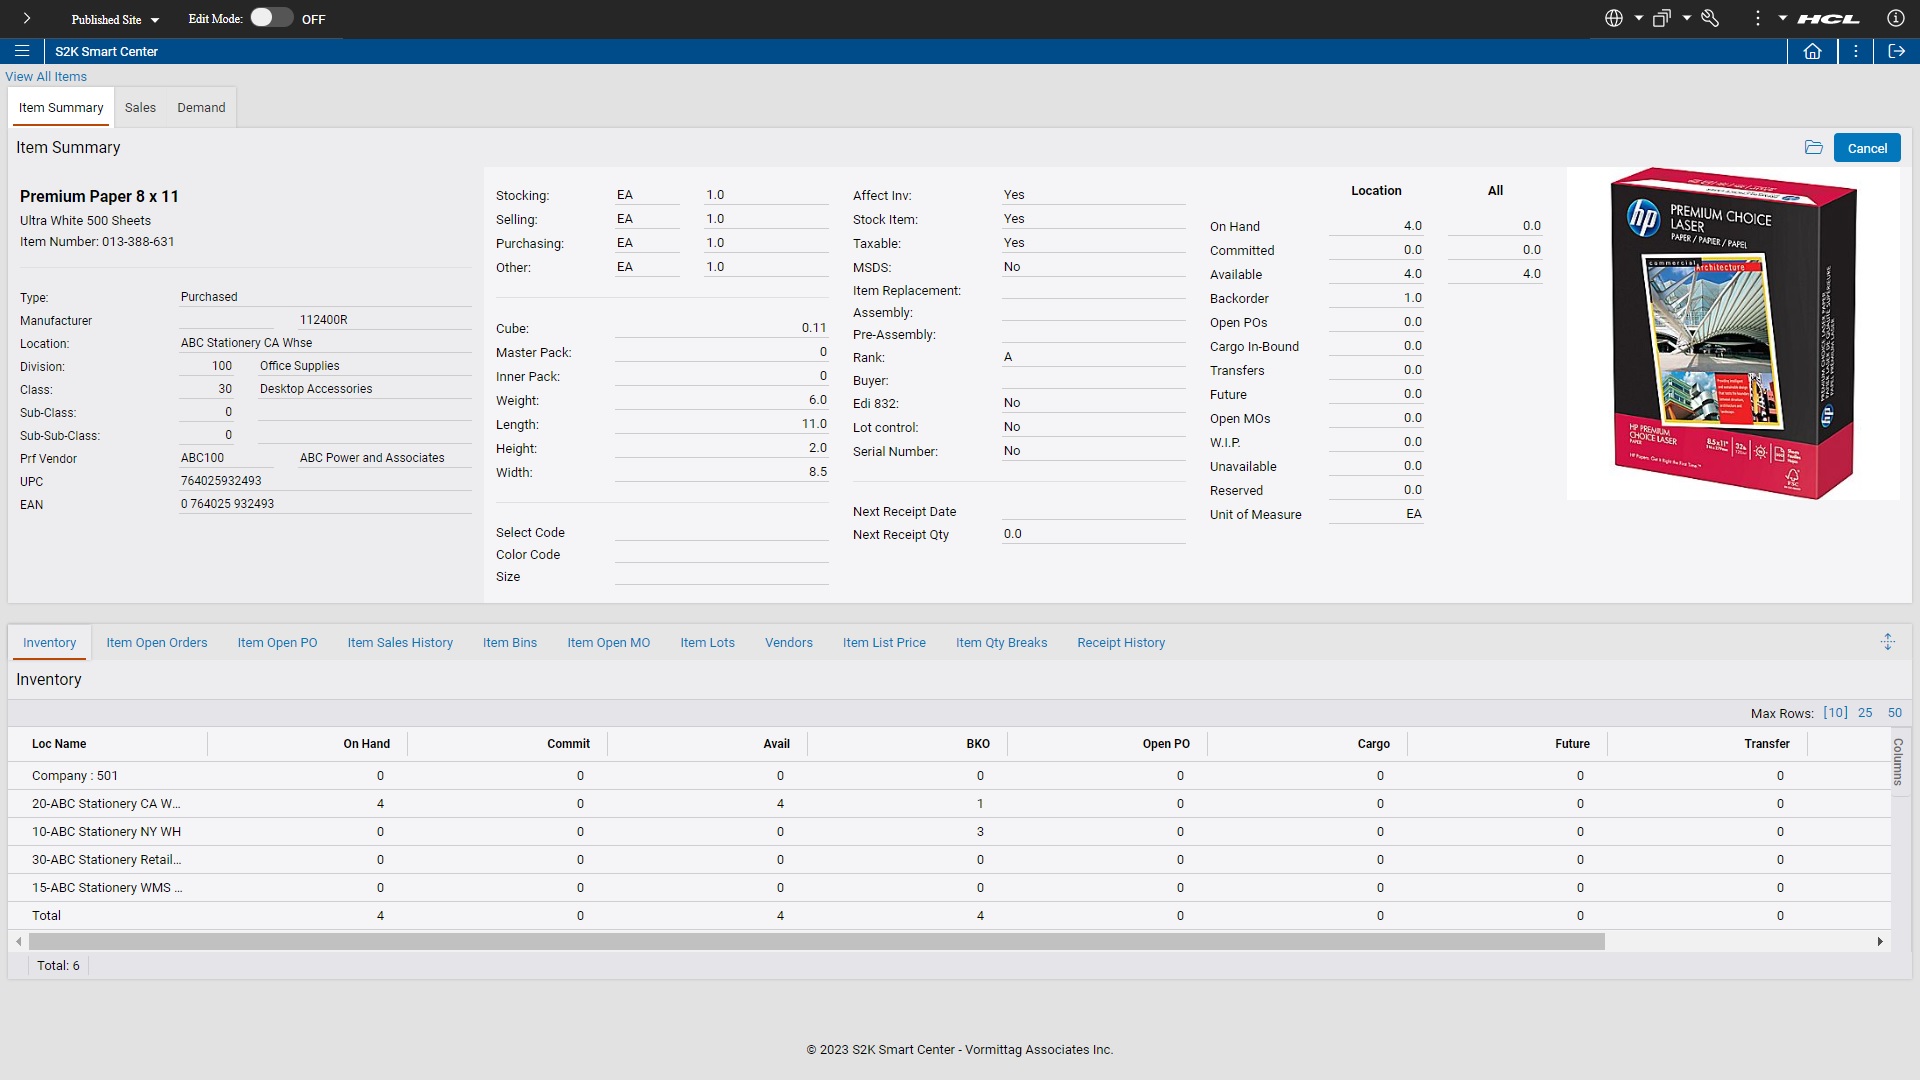Open the global language/region globe icon

pyautogui.click(x=1613, y=18)
